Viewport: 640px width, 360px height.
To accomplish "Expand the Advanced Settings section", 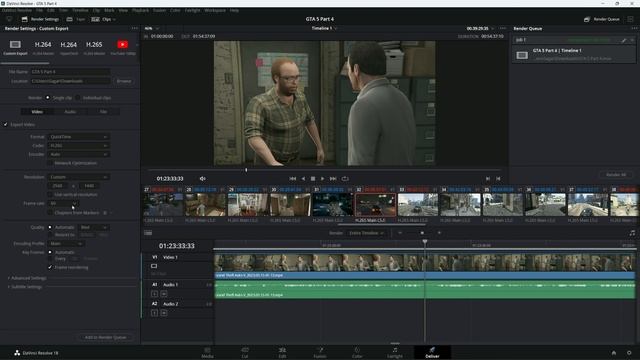I will (27, 278).
